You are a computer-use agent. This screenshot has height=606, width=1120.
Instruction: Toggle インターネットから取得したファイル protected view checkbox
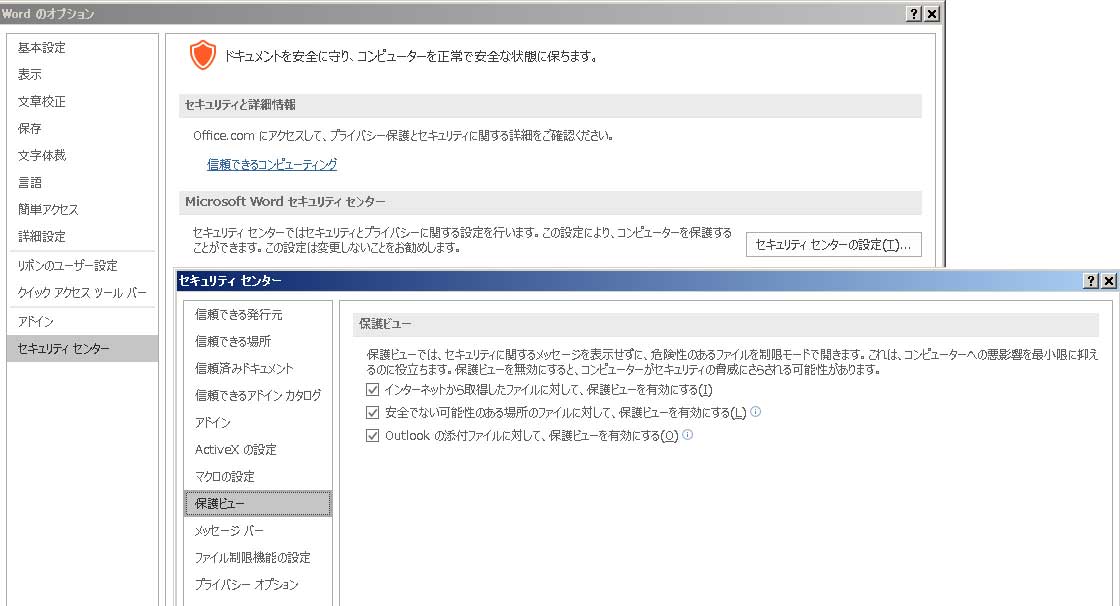(373, 389)
